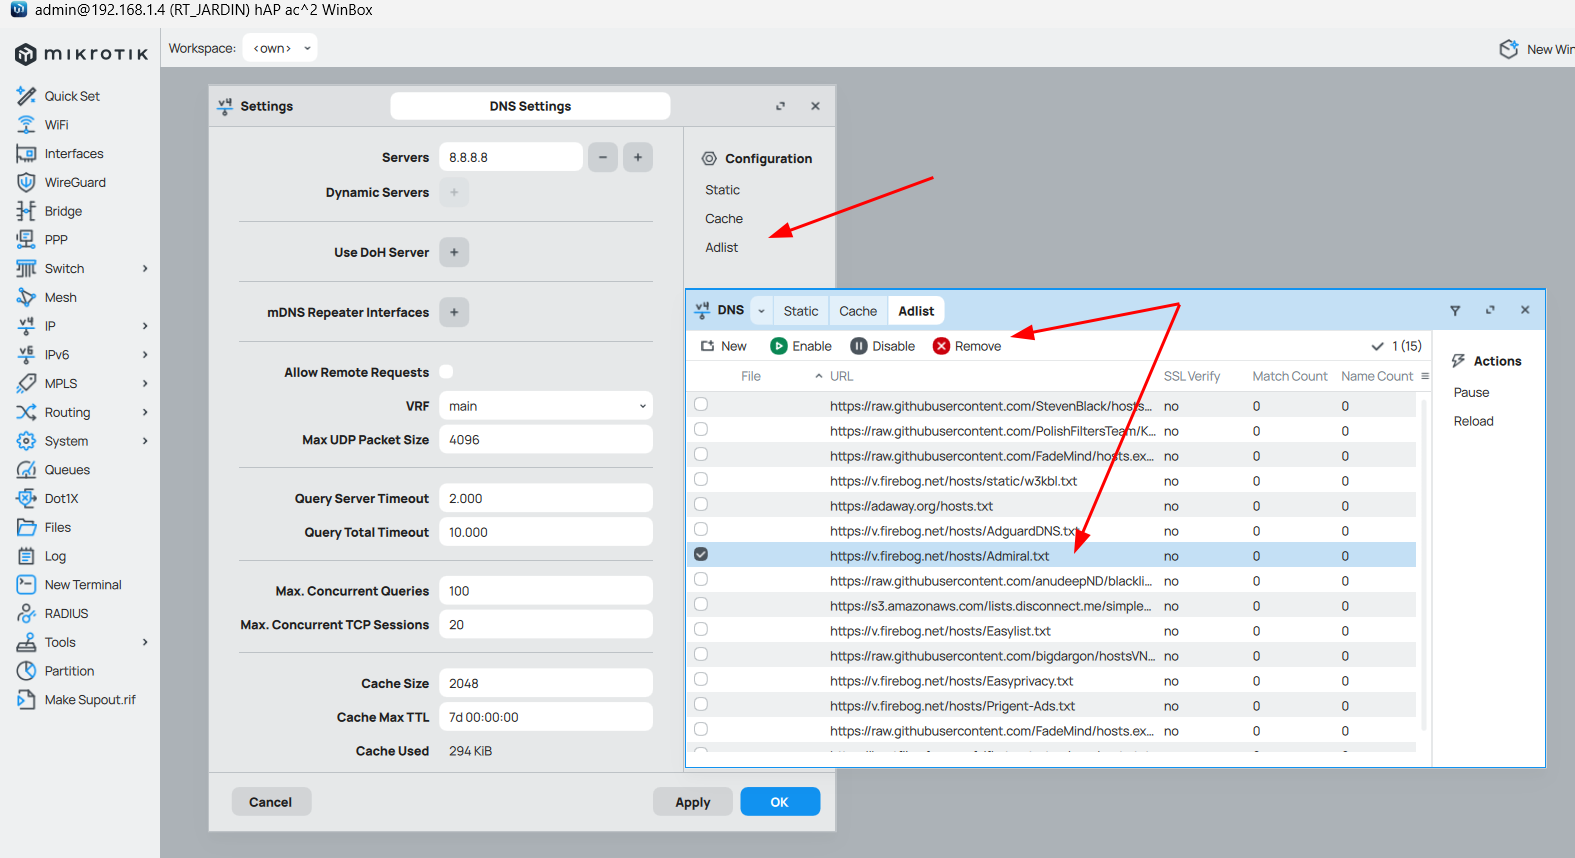Image resolution: width=1575 pixels, height=858 pixels.
Task: Expand the Routing submenu arrow
Action: pos(145,412)
